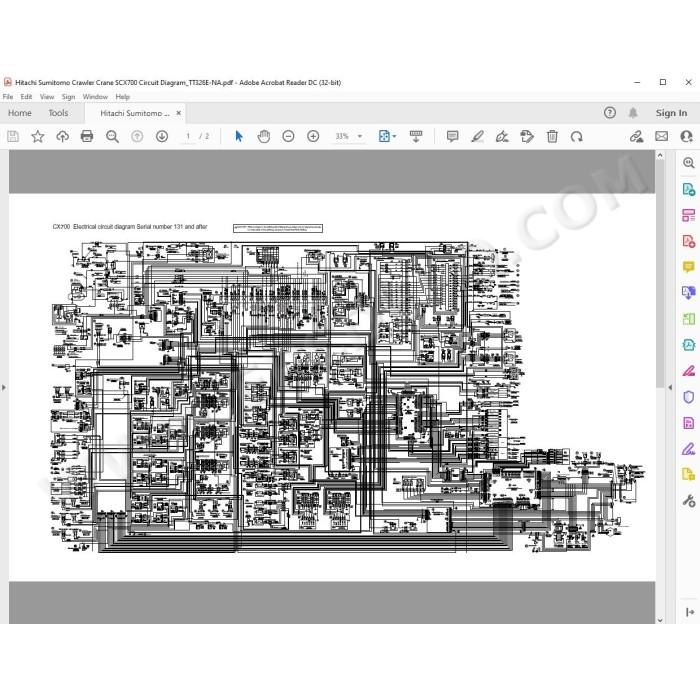Image resolution: width=700 pixels, height=700 pixels.
Task: Open the Help menu
Action: click(x=122, y=96)
